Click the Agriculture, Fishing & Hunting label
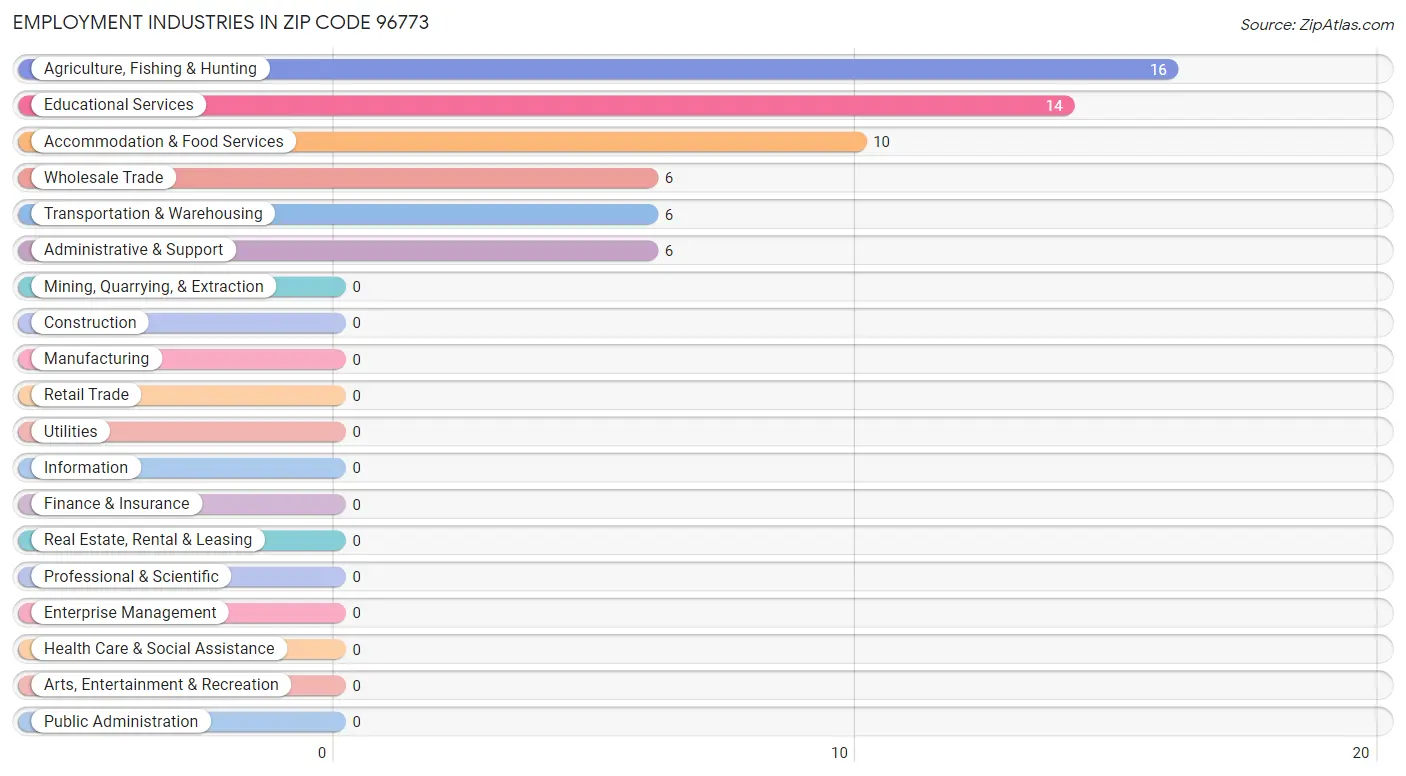 click(x=150, y=69)
